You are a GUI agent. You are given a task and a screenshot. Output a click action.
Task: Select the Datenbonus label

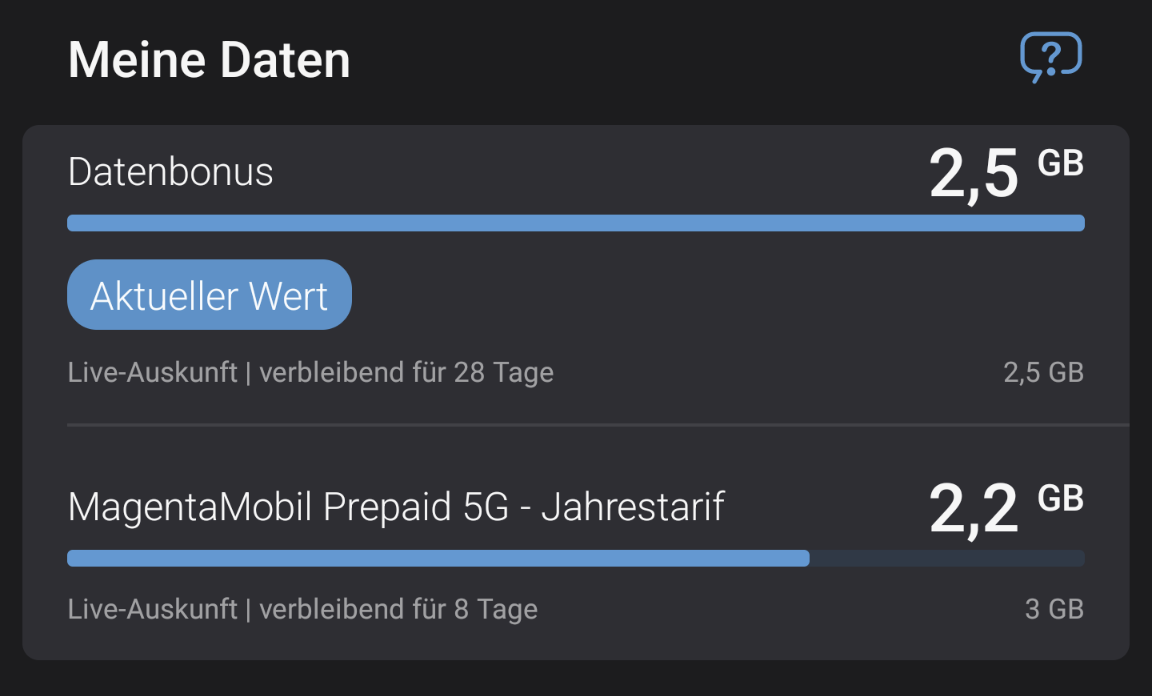tap(170, 172)
